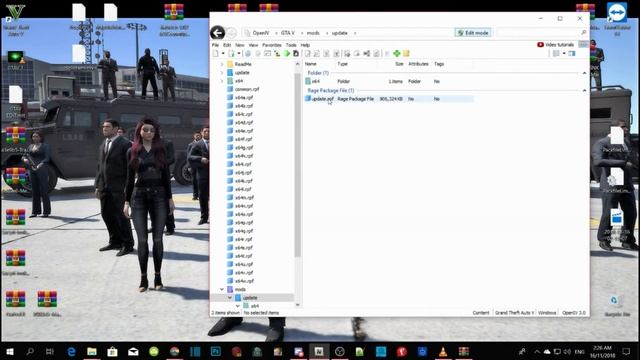Click the tree-structure toolbar icon

(277, 53)
